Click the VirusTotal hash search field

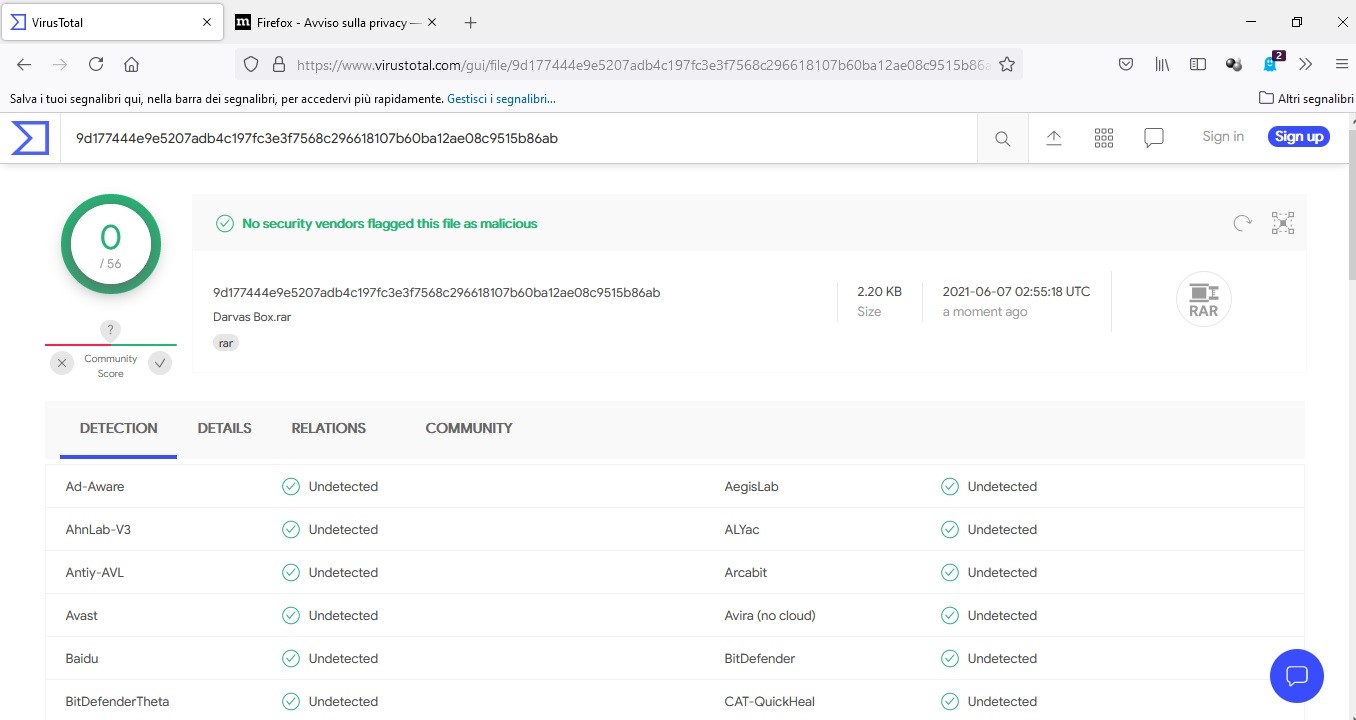(520, 138)
